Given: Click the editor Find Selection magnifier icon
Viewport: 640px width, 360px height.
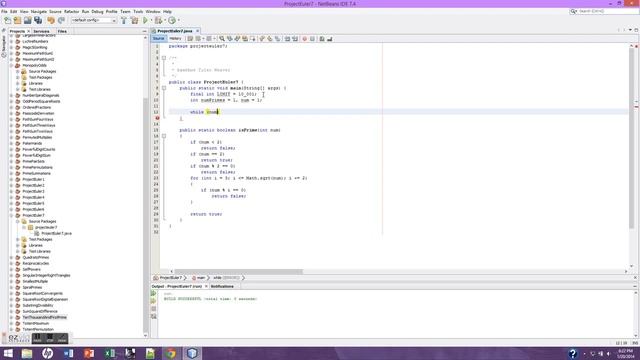Looking at the screenshot, I should click(222, 39).
